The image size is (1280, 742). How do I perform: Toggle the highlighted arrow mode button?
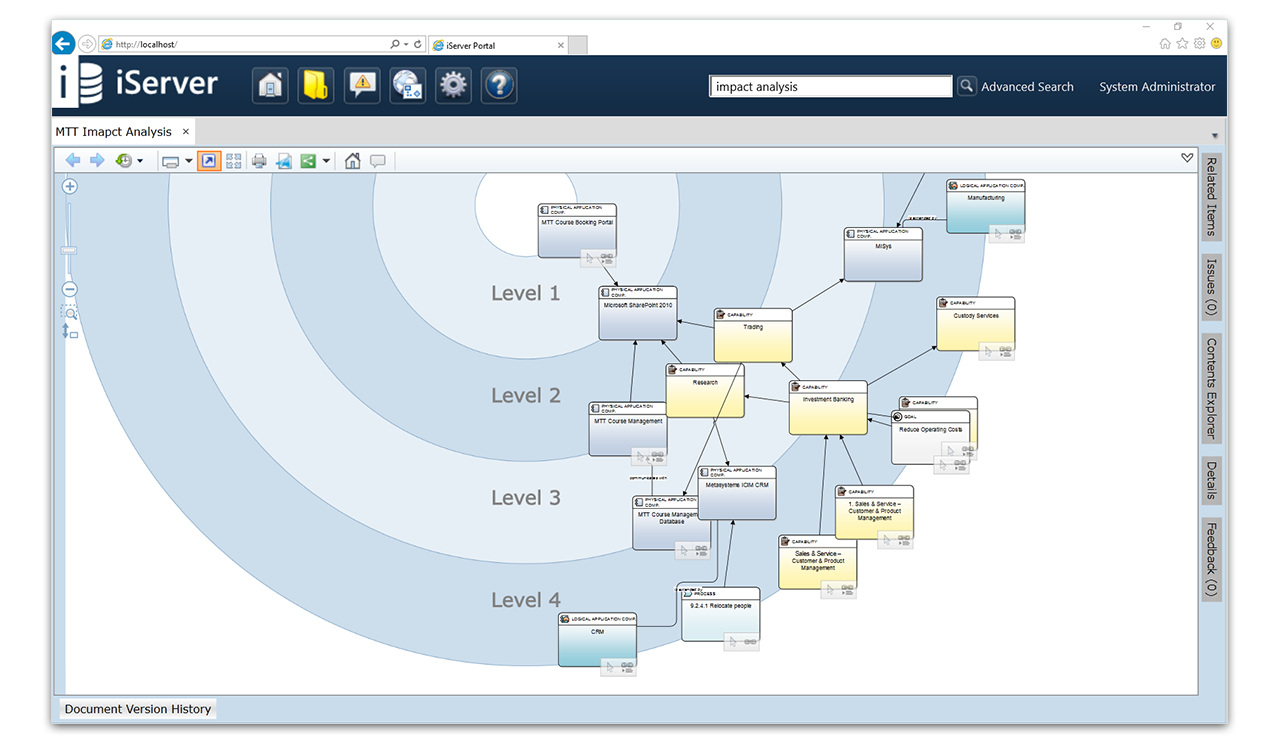[209, 161]
